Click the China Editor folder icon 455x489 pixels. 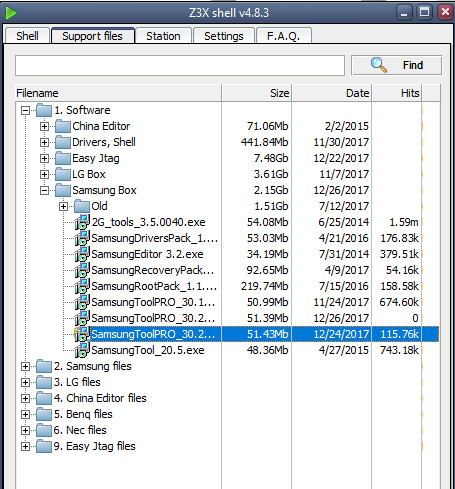pos(63,126)
